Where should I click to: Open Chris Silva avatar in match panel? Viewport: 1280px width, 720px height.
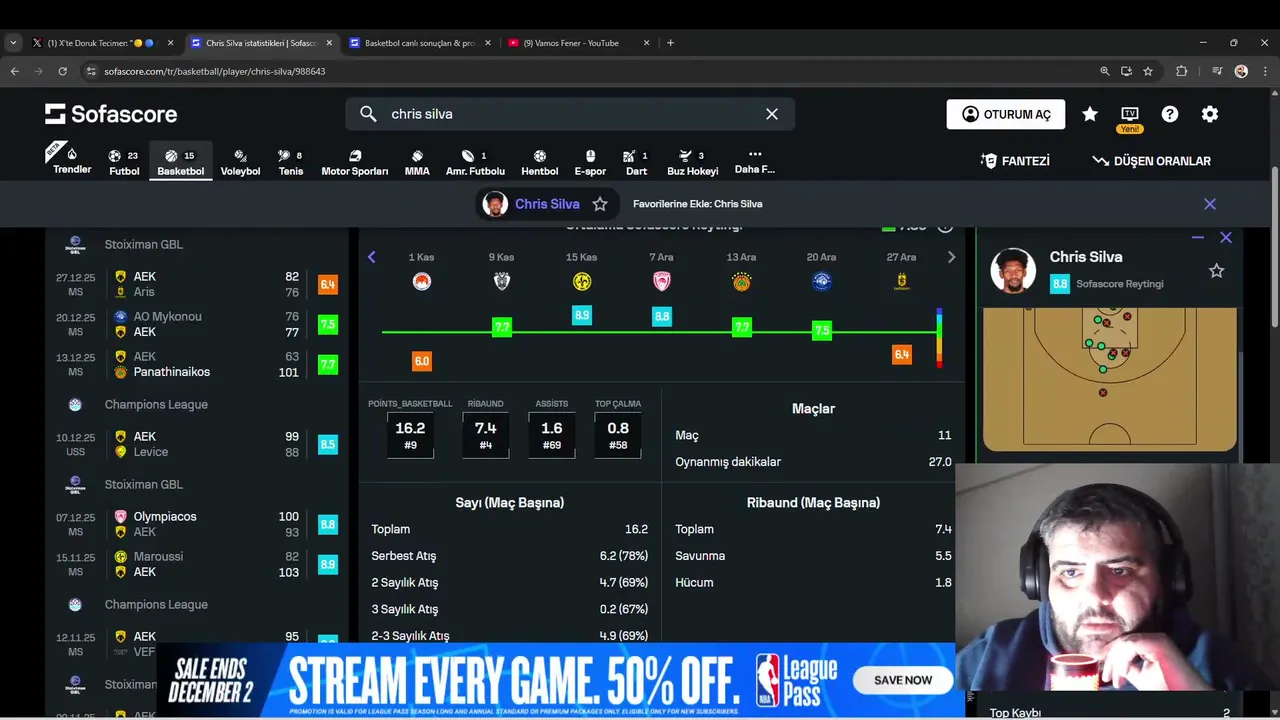[1012, 270]
